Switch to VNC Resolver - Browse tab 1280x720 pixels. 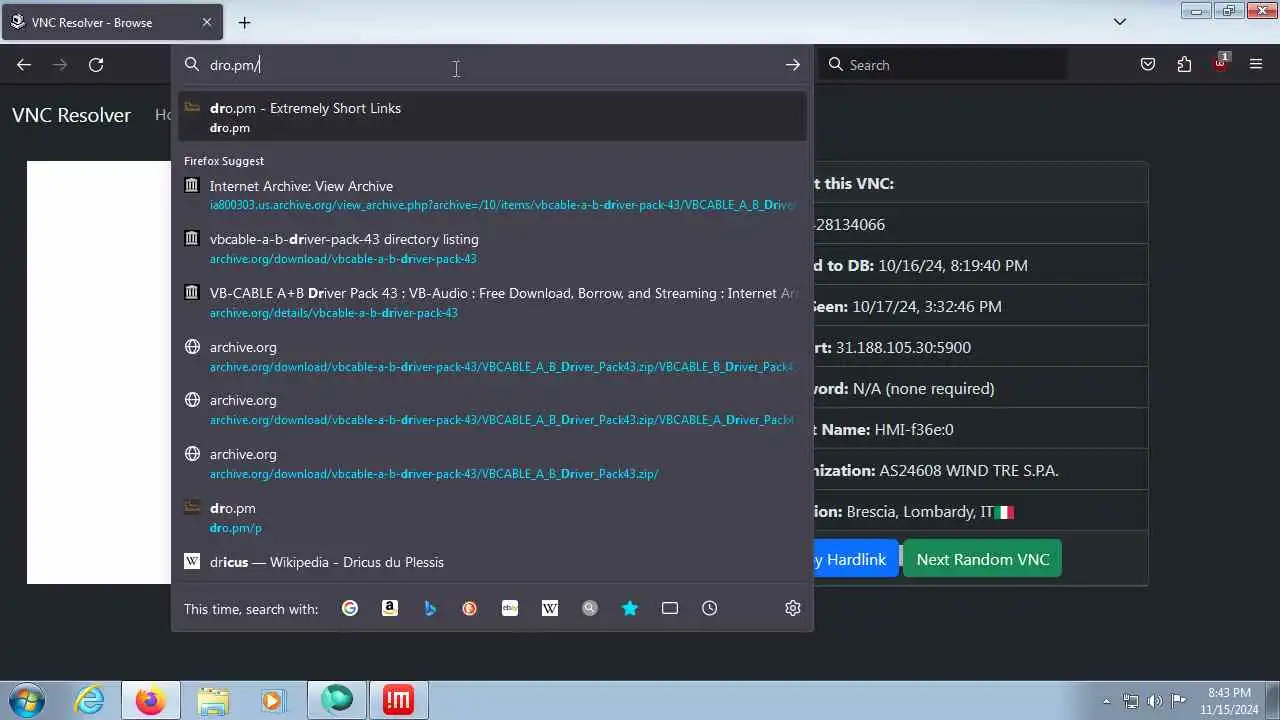point(110,22)
